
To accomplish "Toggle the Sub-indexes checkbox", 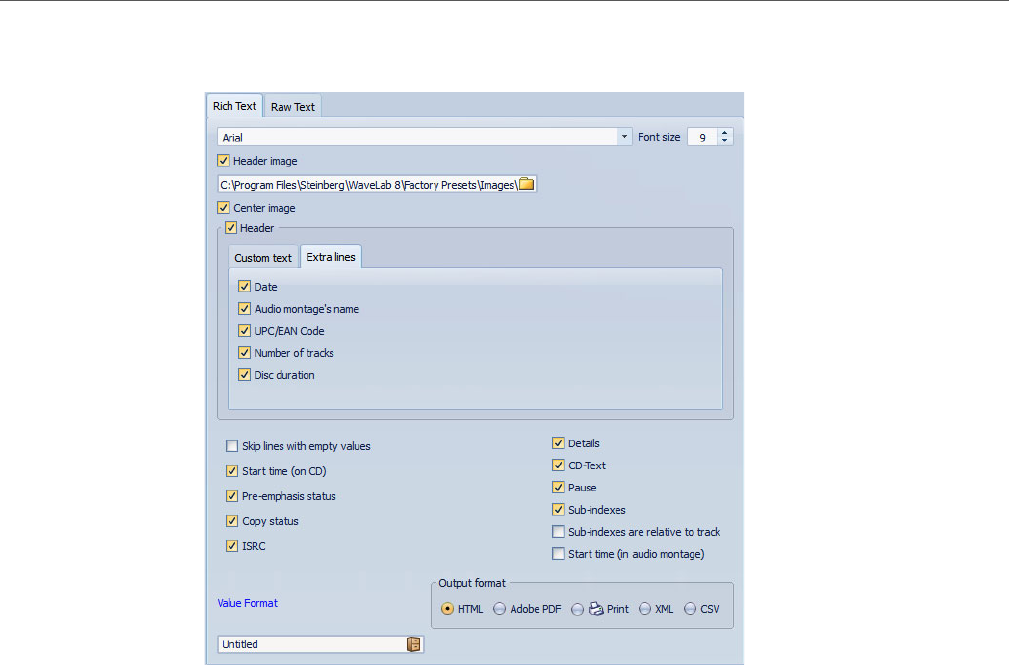I will coord(558,509).
